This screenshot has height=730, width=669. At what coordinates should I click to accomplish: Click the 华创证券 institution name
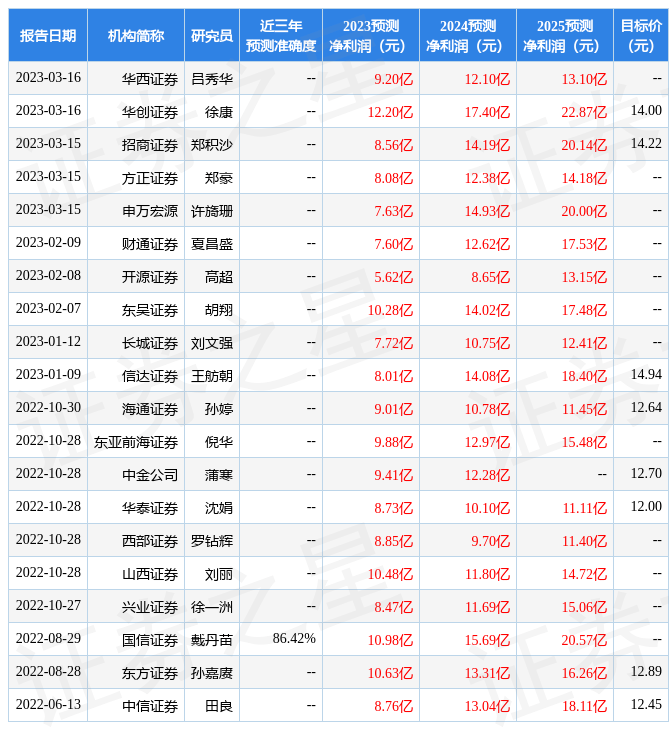[x=150, y=111]
